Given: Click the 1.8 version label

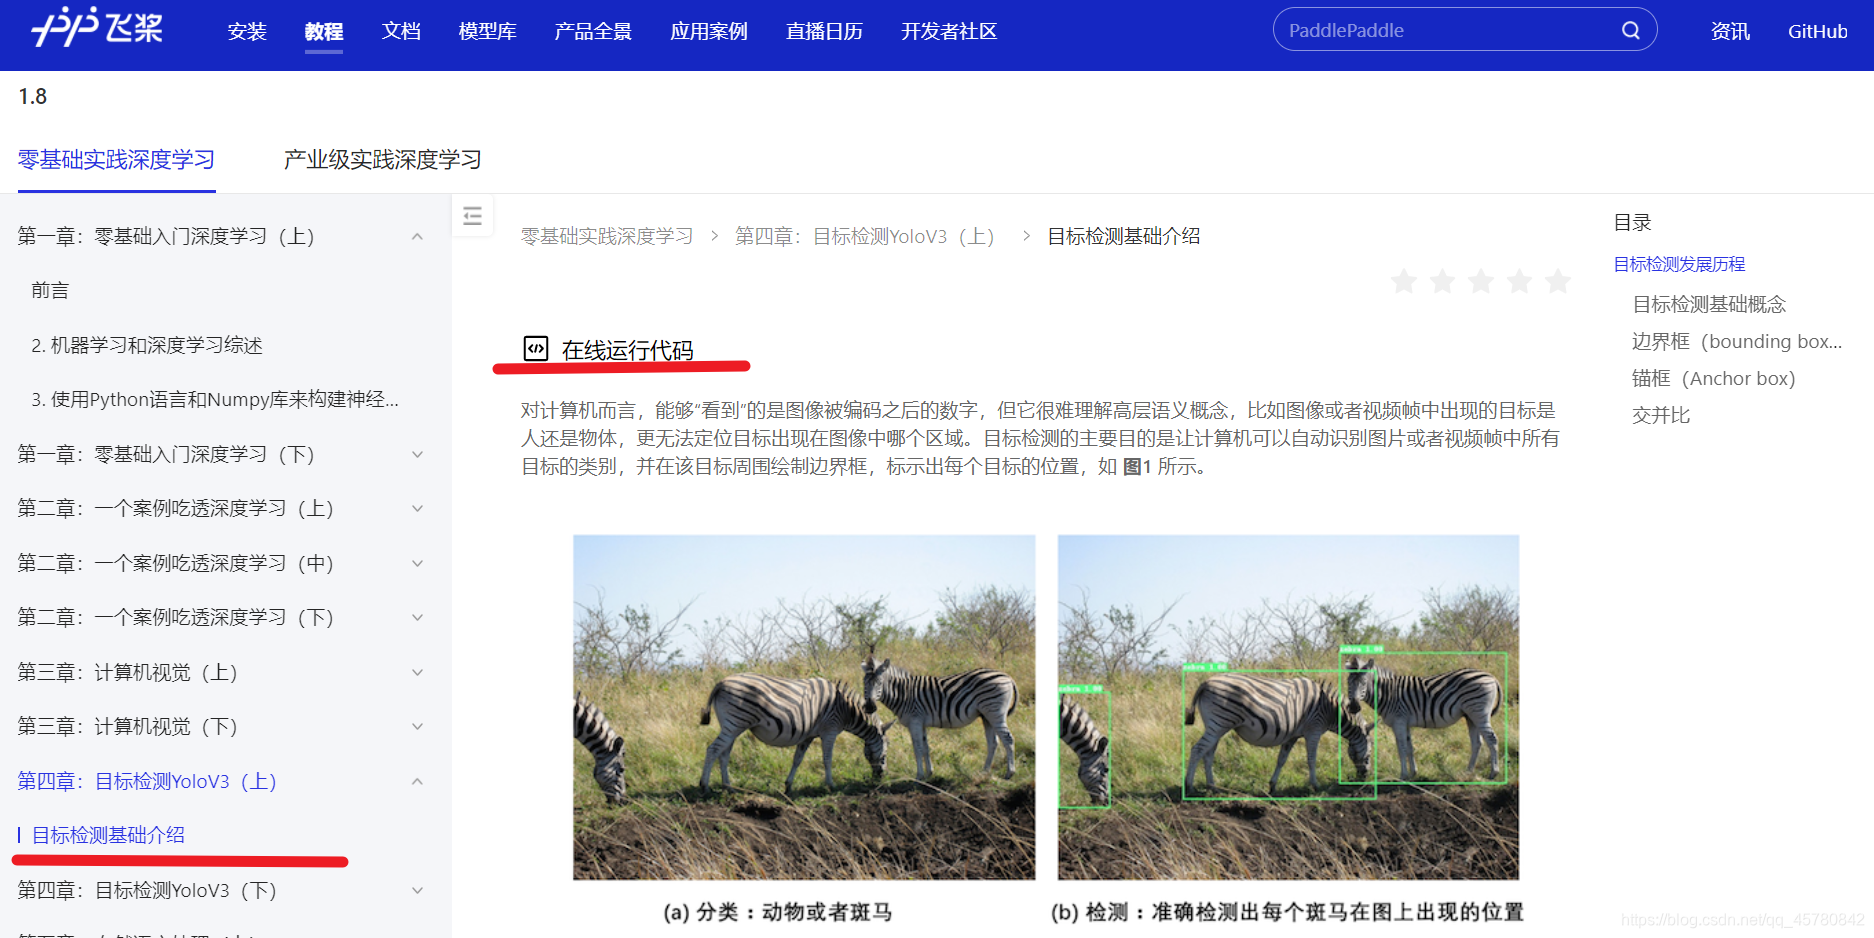Looking at the screenshot, I should (32, 96).
